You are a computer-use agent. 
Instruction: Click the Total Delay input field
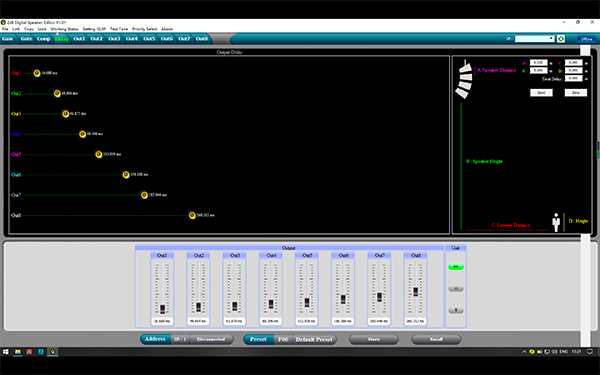click(574, 78)
